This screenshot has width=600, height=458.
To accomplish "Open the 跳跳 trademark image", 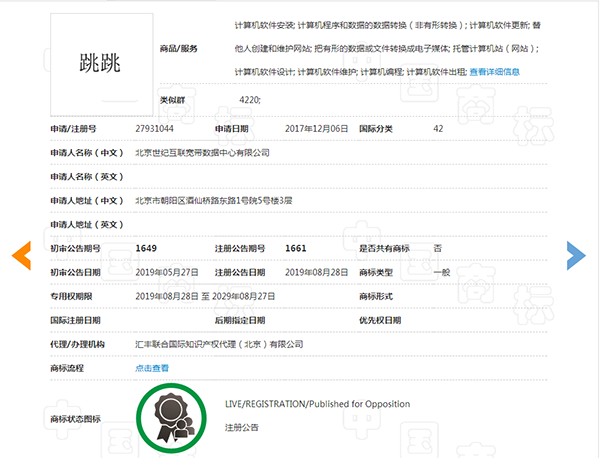I will pyautogui.click(x=101, y=62).
